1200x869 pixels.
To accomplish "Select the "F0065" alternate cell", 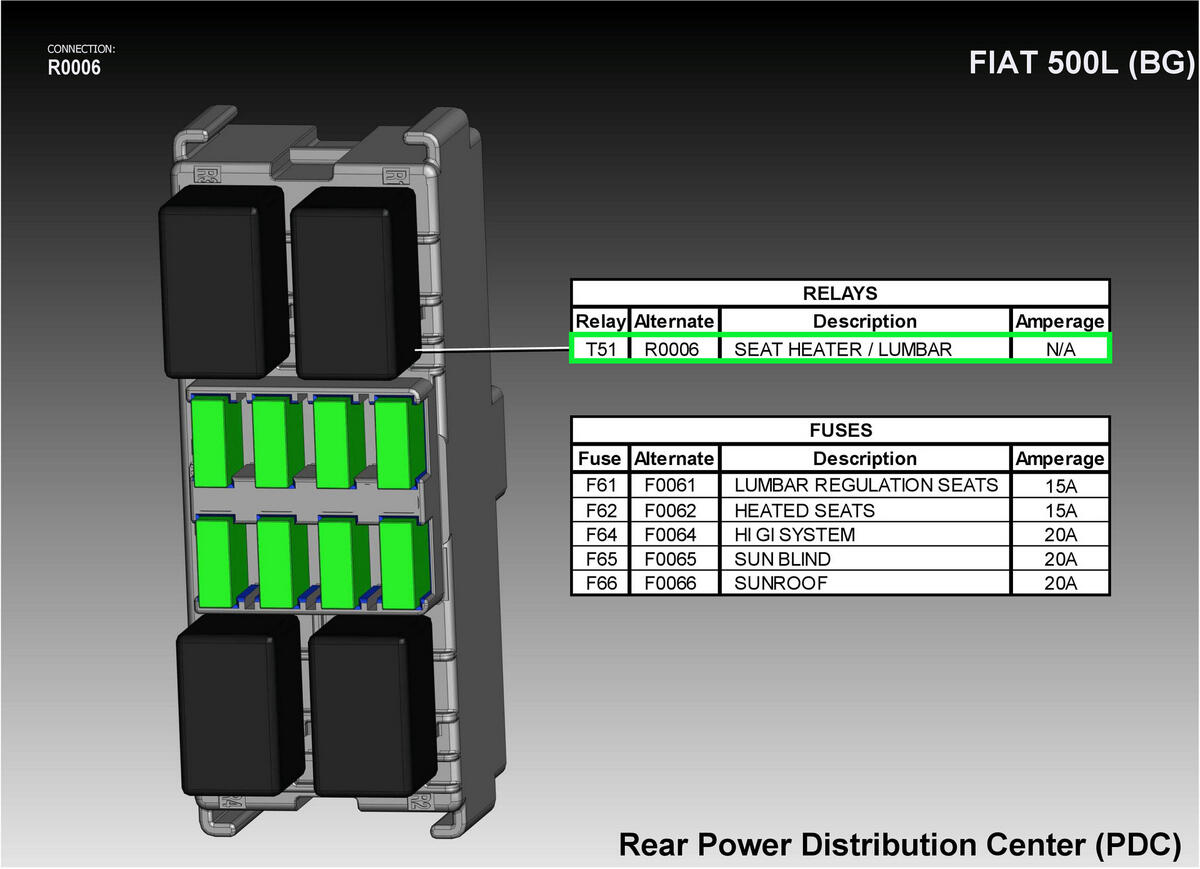I will 674,558.
